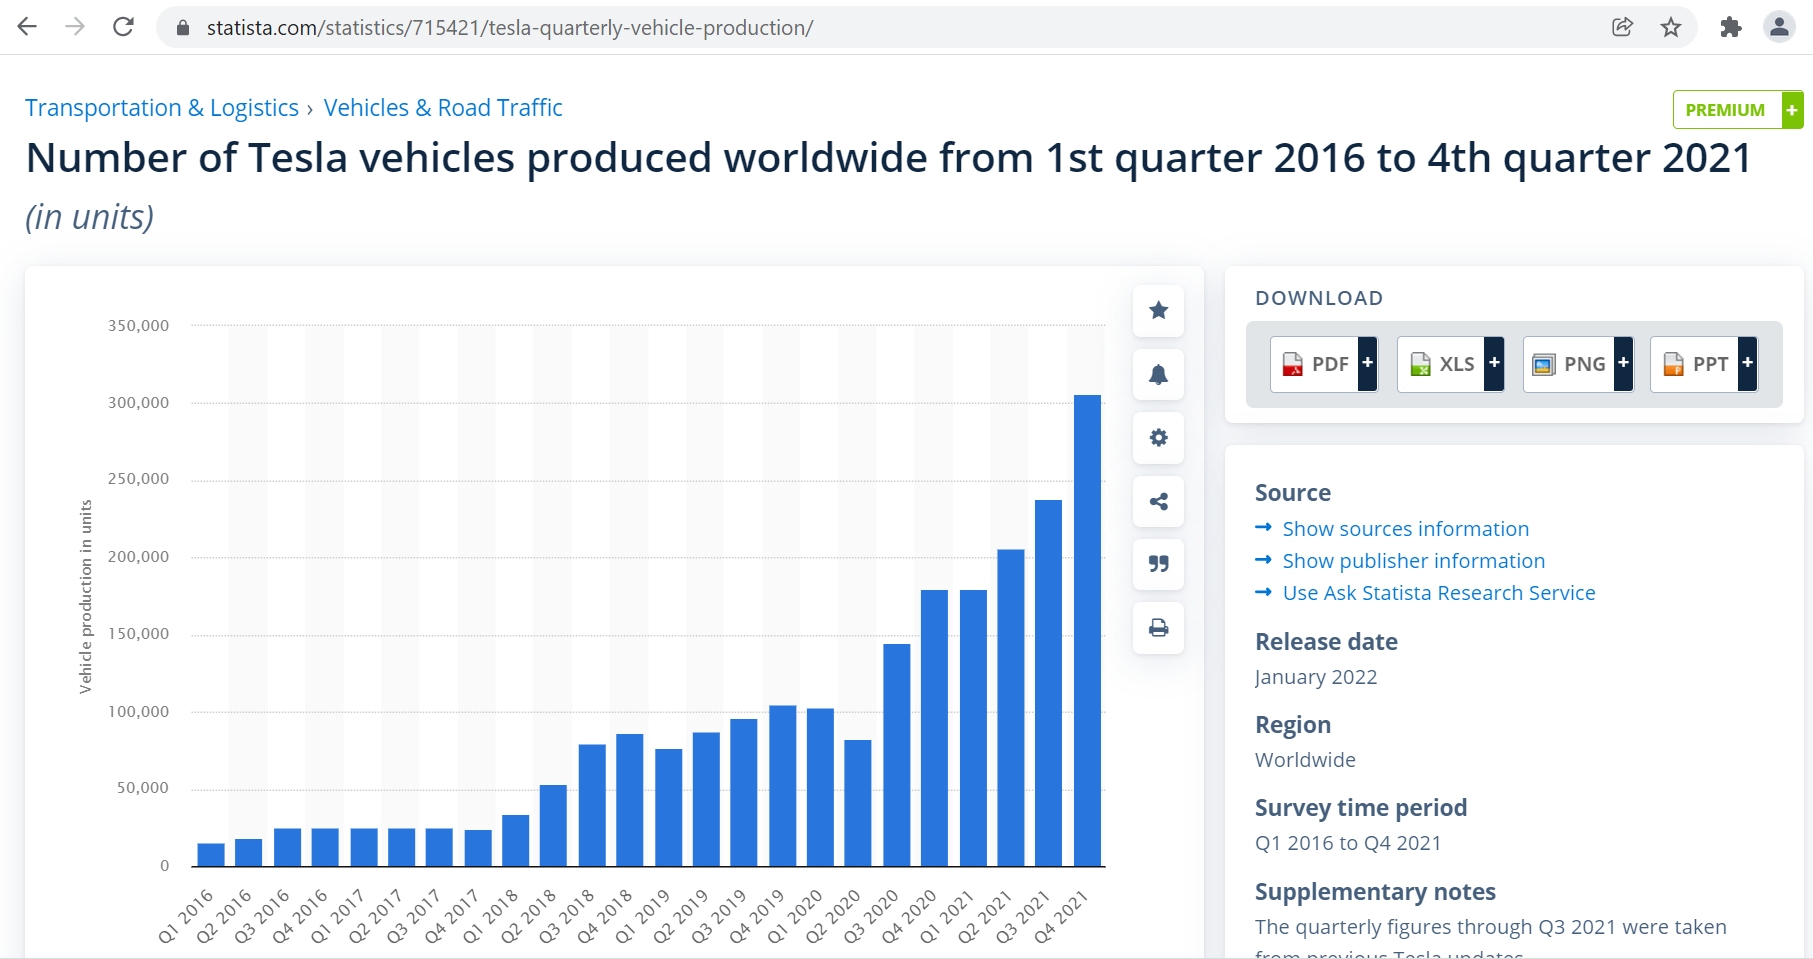Open Use Ask Statista Research Service link
This screenshot has width=1813, height=959.
(1438, 593)
